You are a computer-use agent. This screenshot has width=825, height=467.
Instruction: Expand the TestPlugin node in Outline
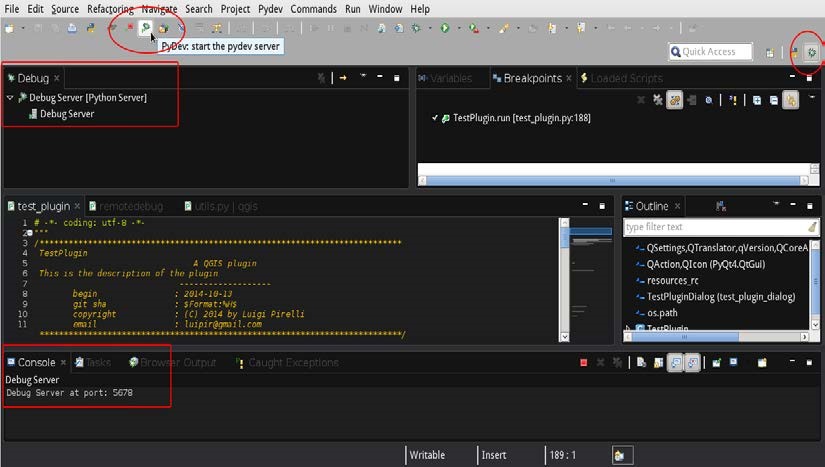628,328
